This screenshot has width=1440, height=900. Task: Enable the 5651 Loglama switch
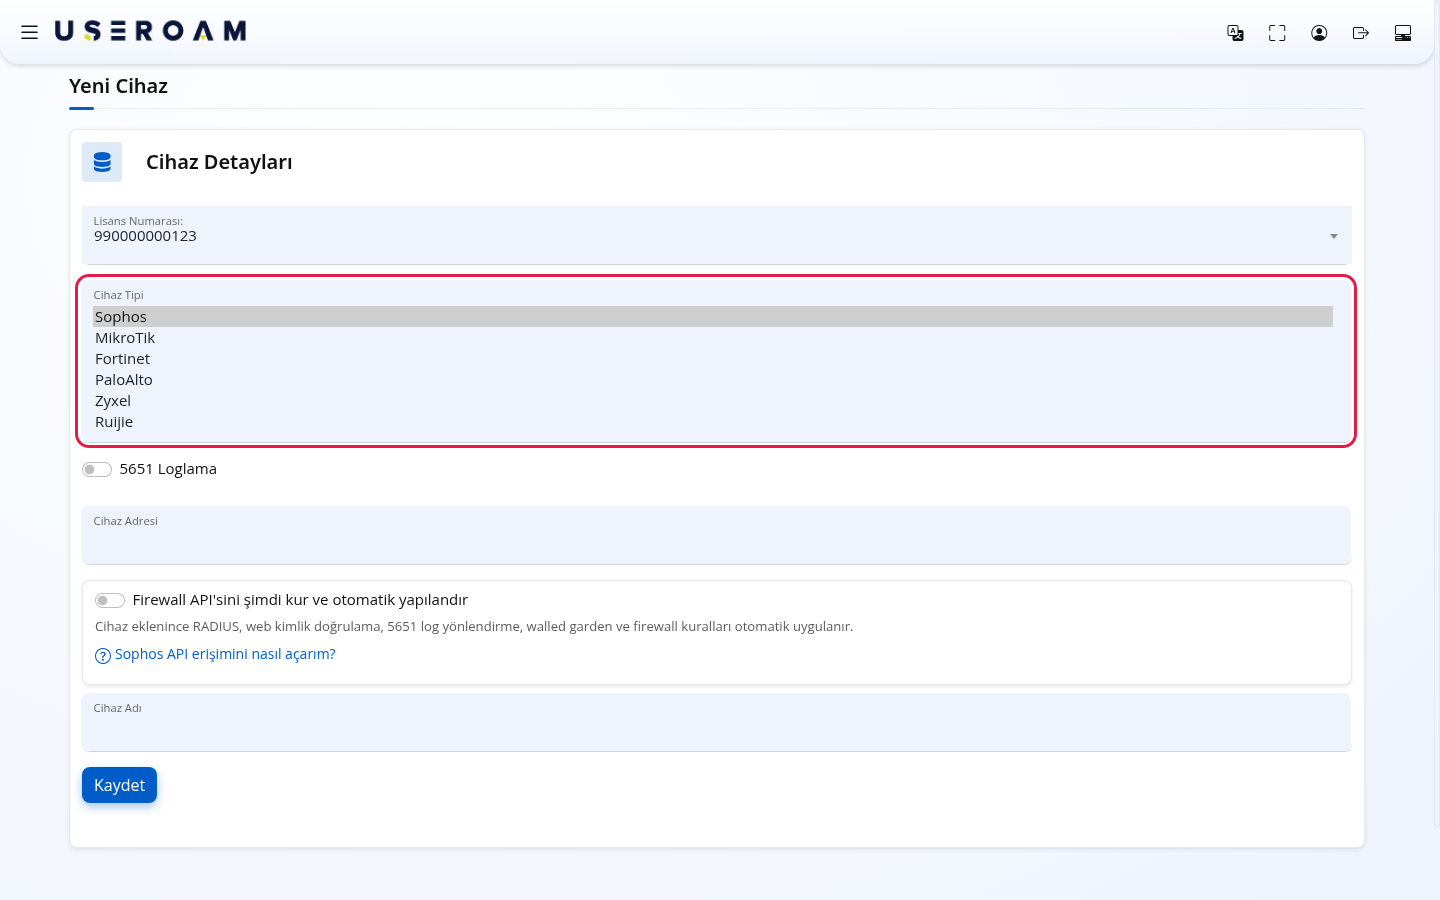point(97,469)
